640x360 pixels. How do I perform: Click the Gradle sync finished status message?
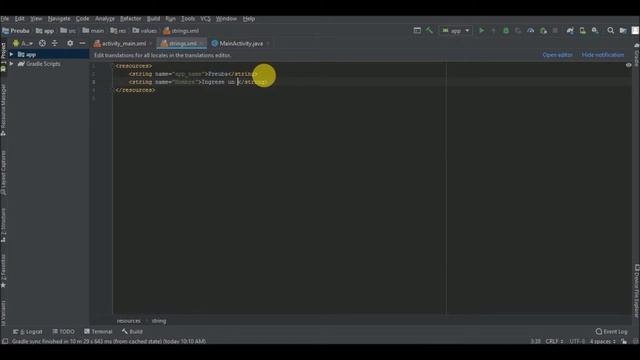(x=109, y=341)
